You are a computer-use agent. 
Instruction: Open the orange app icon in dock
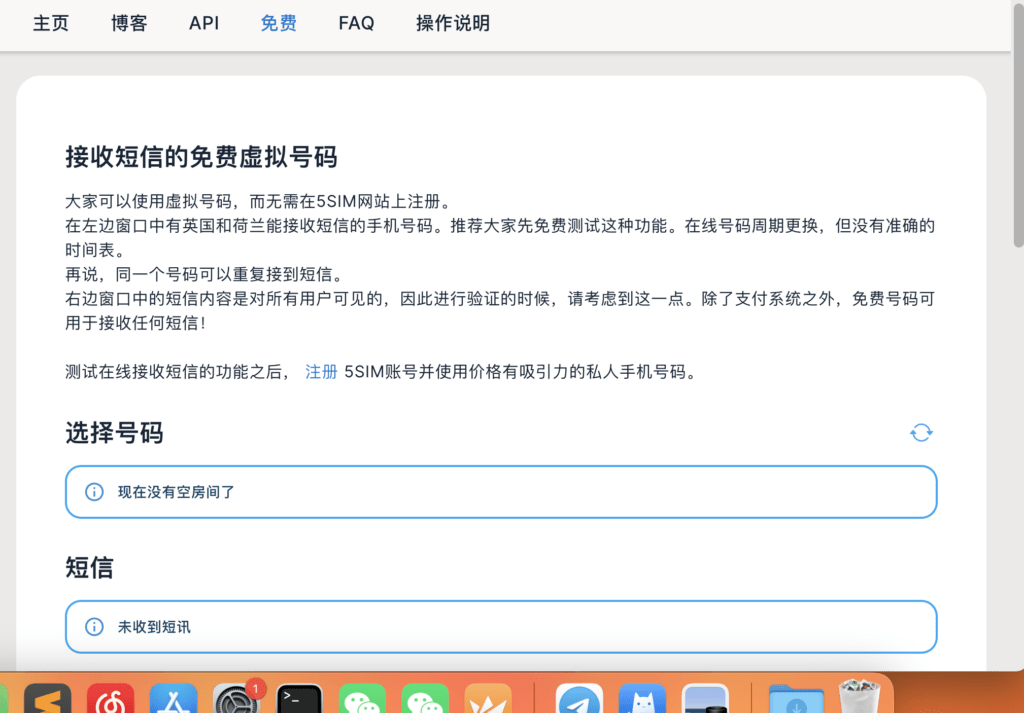[x=488, y=698]
